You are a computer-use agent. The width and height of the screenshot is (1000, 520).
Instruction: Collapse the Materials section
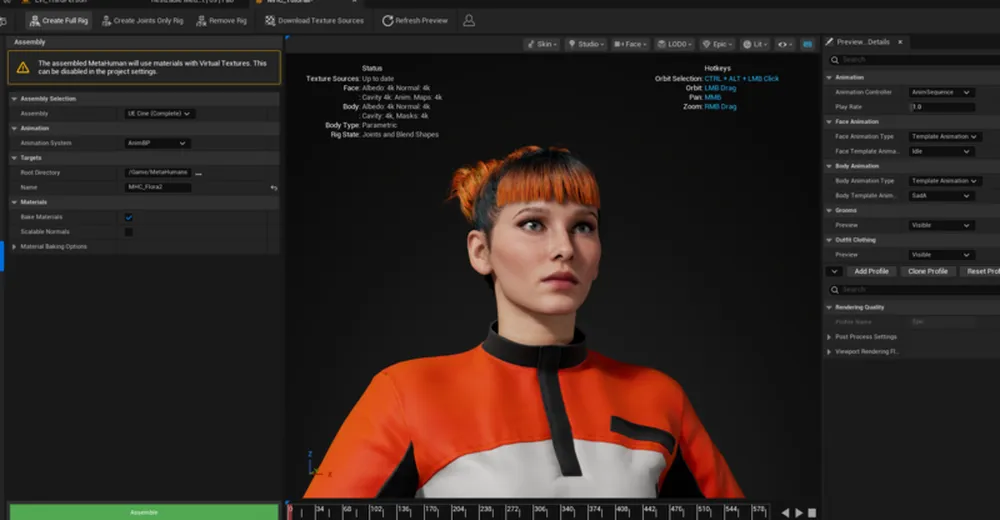tap(14, 202)
